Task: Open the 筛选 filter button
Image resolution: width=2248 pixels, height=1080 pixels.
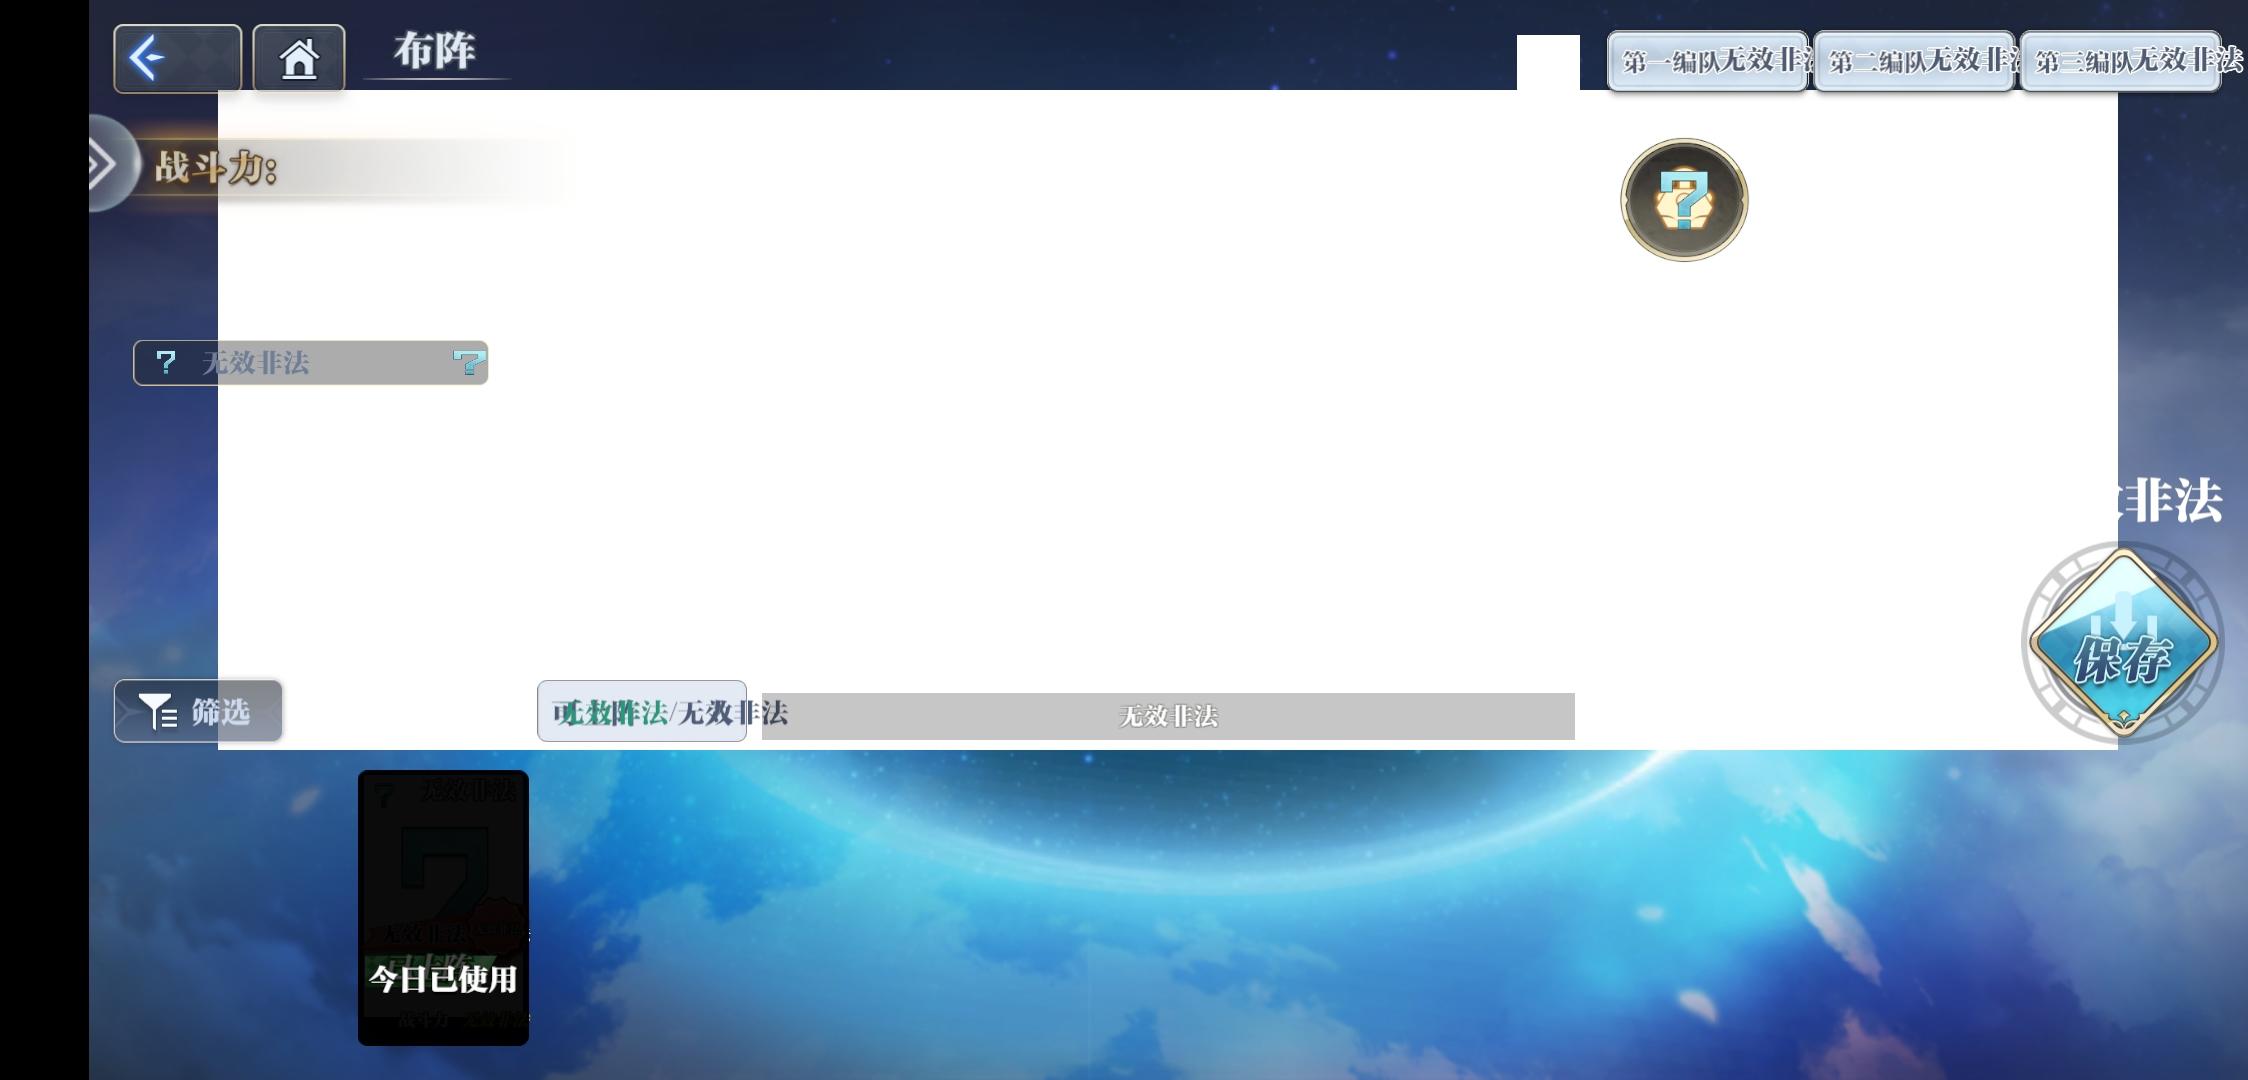Action: tap(198, 711)
